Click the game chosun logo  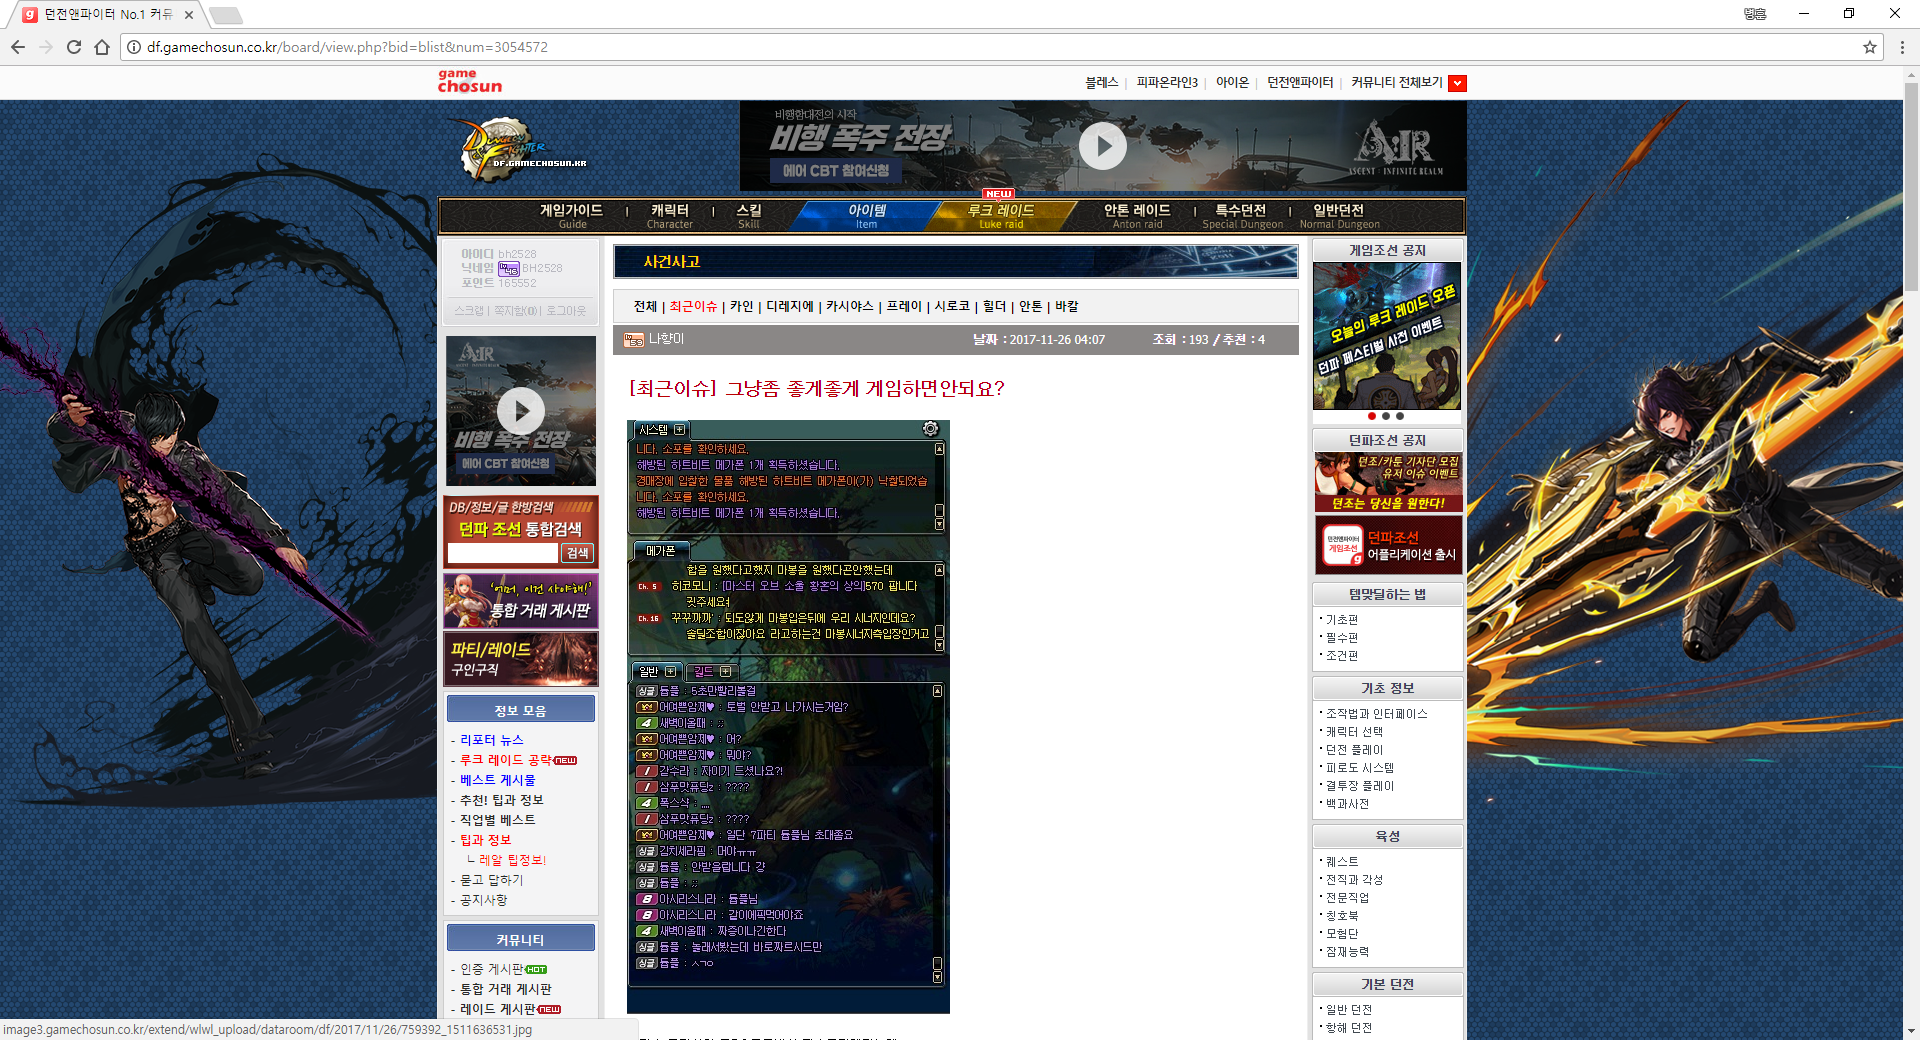click(469, 81)
